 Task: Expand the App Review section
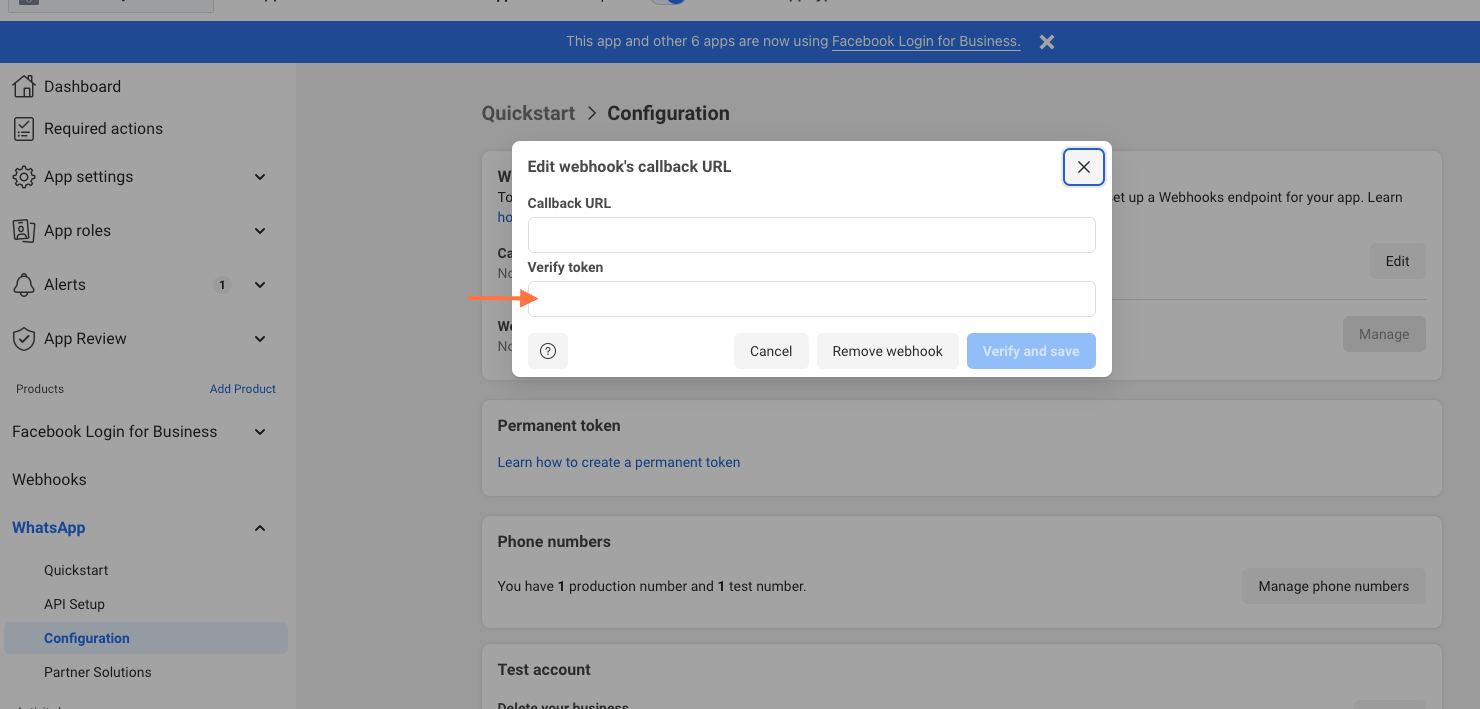point(260,339)
